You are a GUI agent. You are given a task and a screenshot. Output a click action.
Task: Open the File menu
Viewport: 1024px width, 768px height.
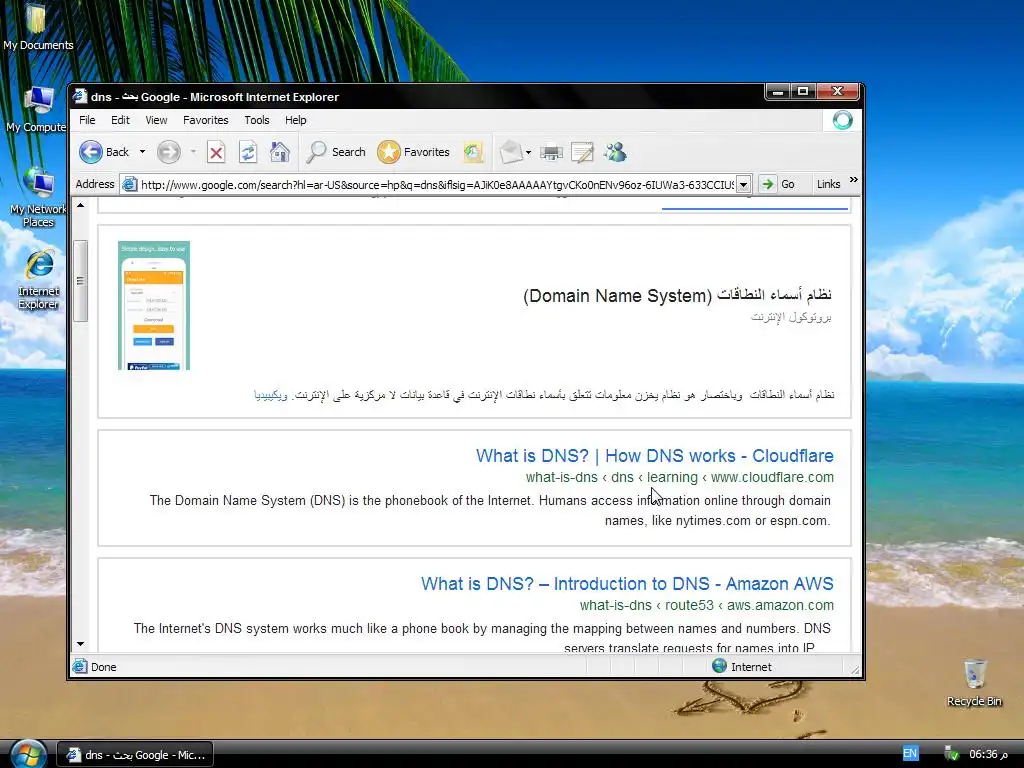click(87, 120)
